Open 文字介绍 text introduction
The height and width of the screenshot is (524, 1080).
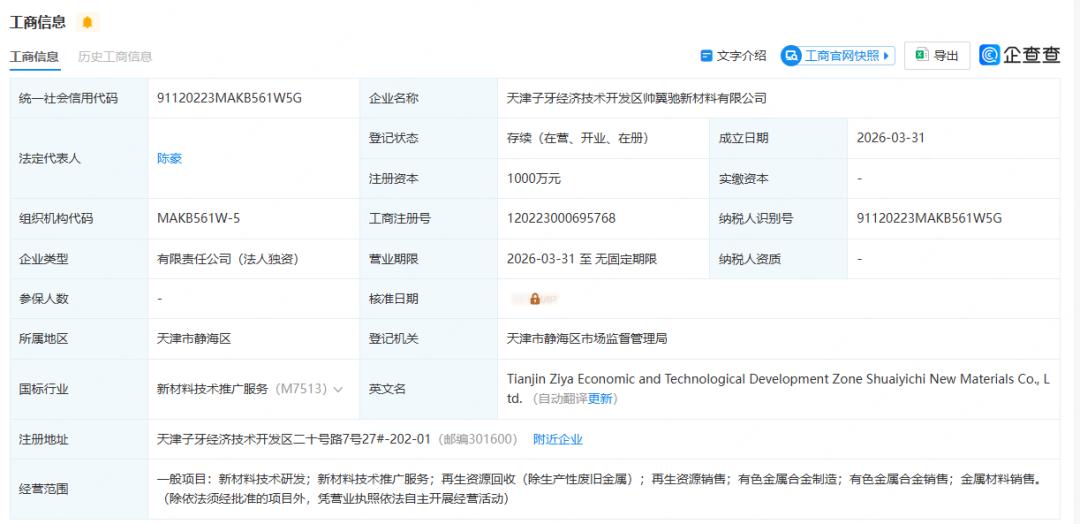click(733, 56)
